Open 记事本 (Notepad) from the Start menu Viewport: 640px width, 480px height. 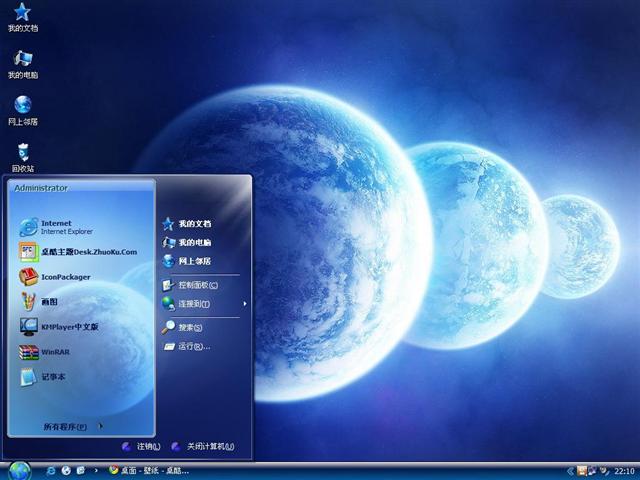[50, 377]
